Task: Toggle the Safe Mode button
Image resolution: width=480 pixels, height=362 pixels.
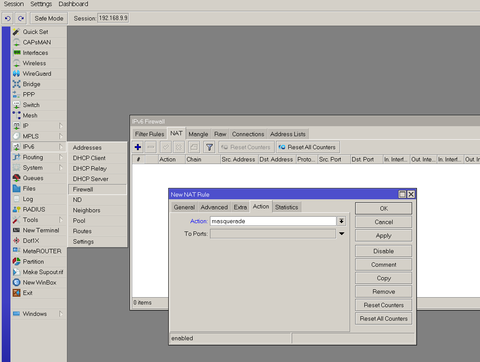Action: (x=49, y=18)
